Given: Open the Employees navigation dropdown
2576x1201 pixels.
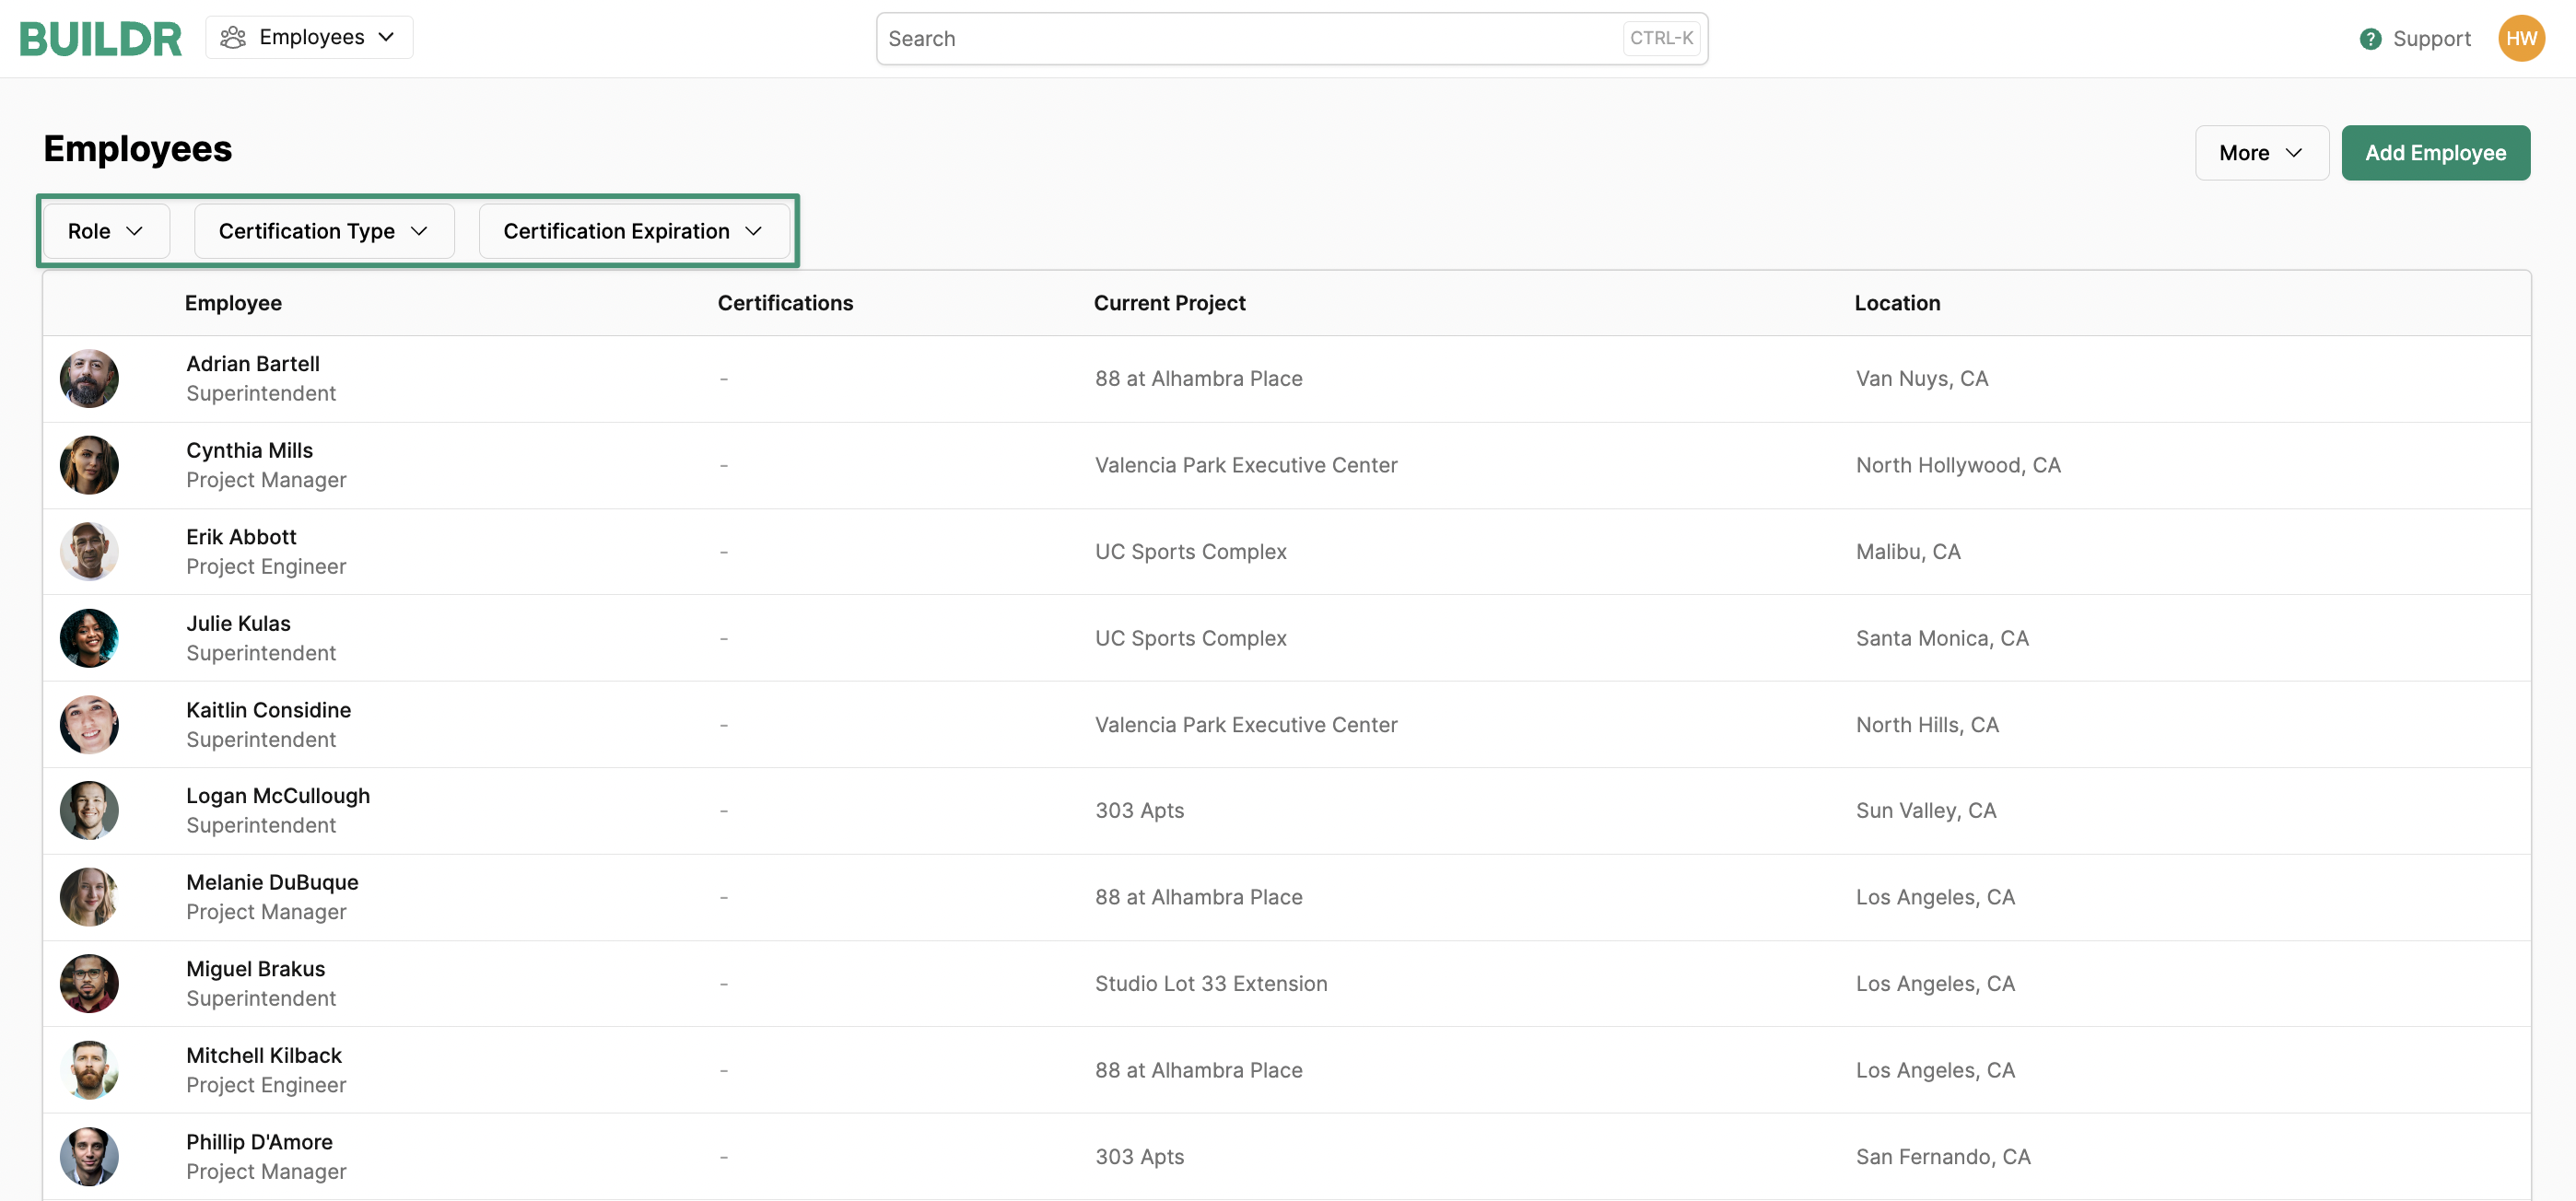Looking at the screenshot, I should pyautogui.click(x=309, y=37).
